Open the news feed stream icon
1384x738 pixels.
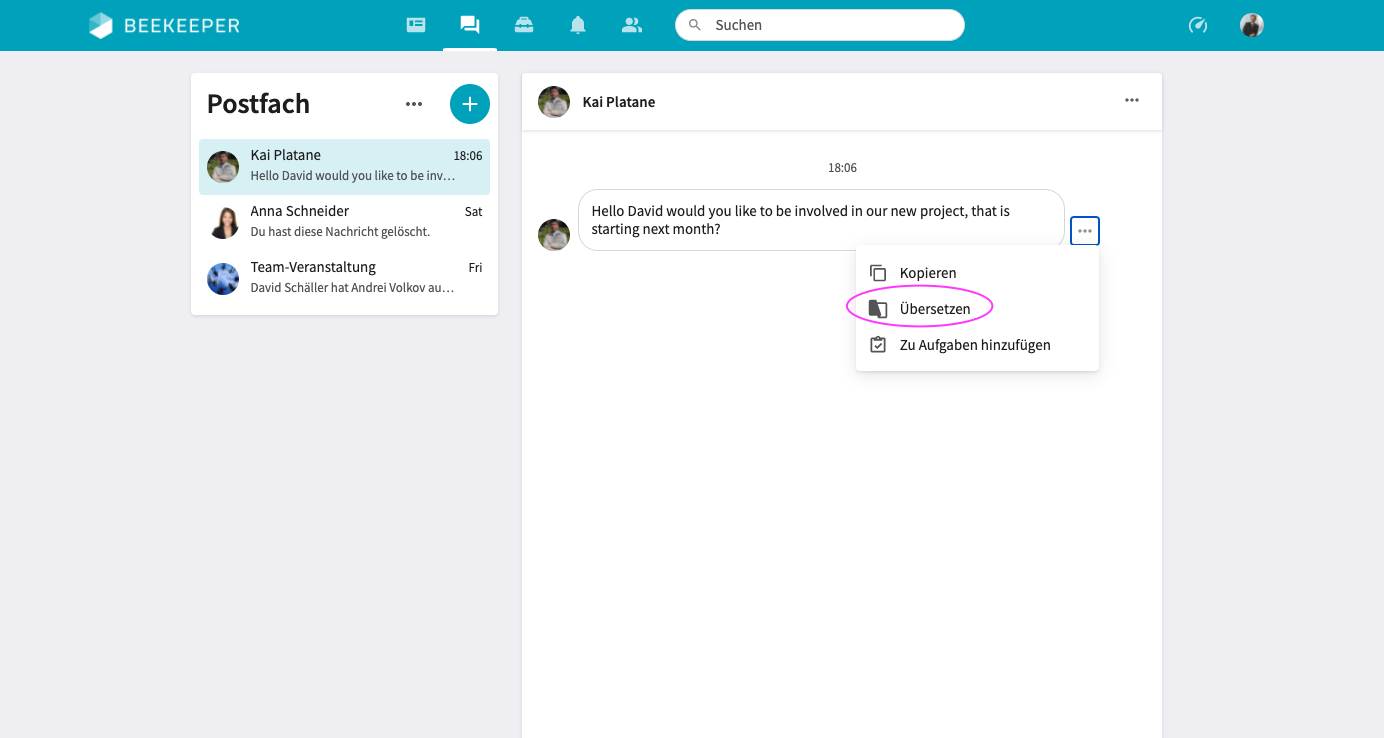tap(416, 25)
